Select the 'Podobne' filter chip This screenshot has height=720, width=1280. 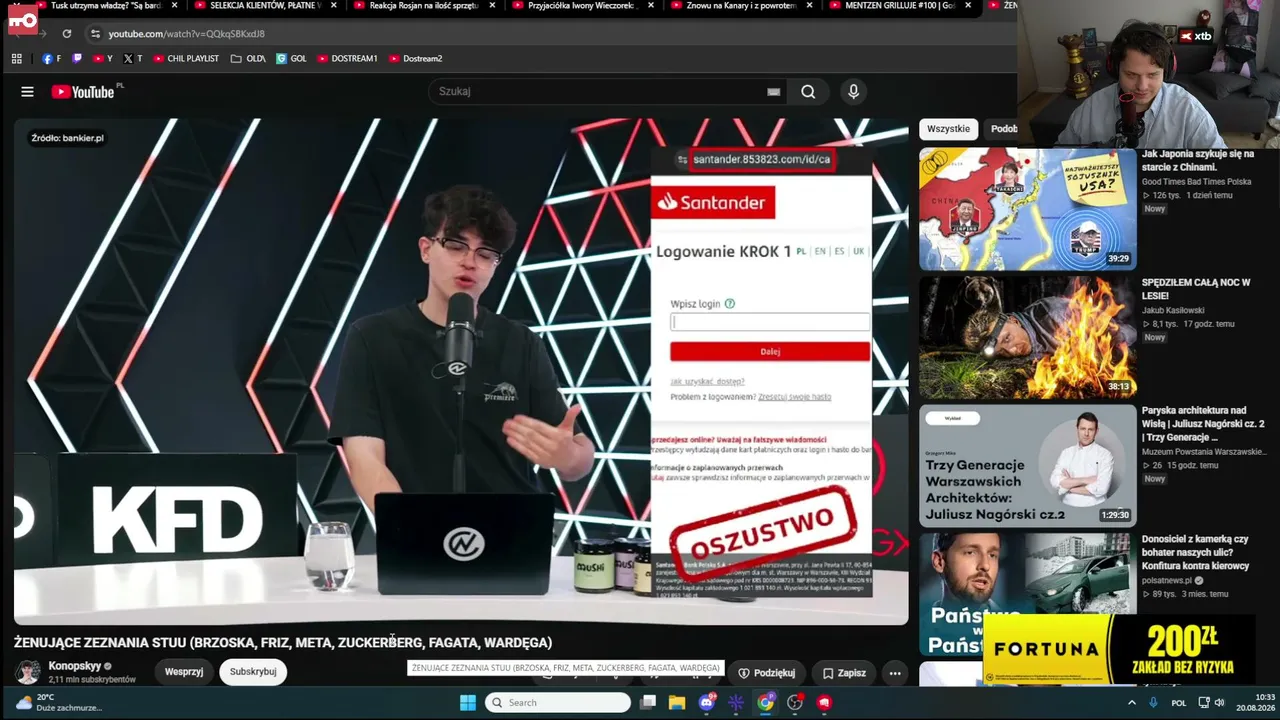(1002, 129)
